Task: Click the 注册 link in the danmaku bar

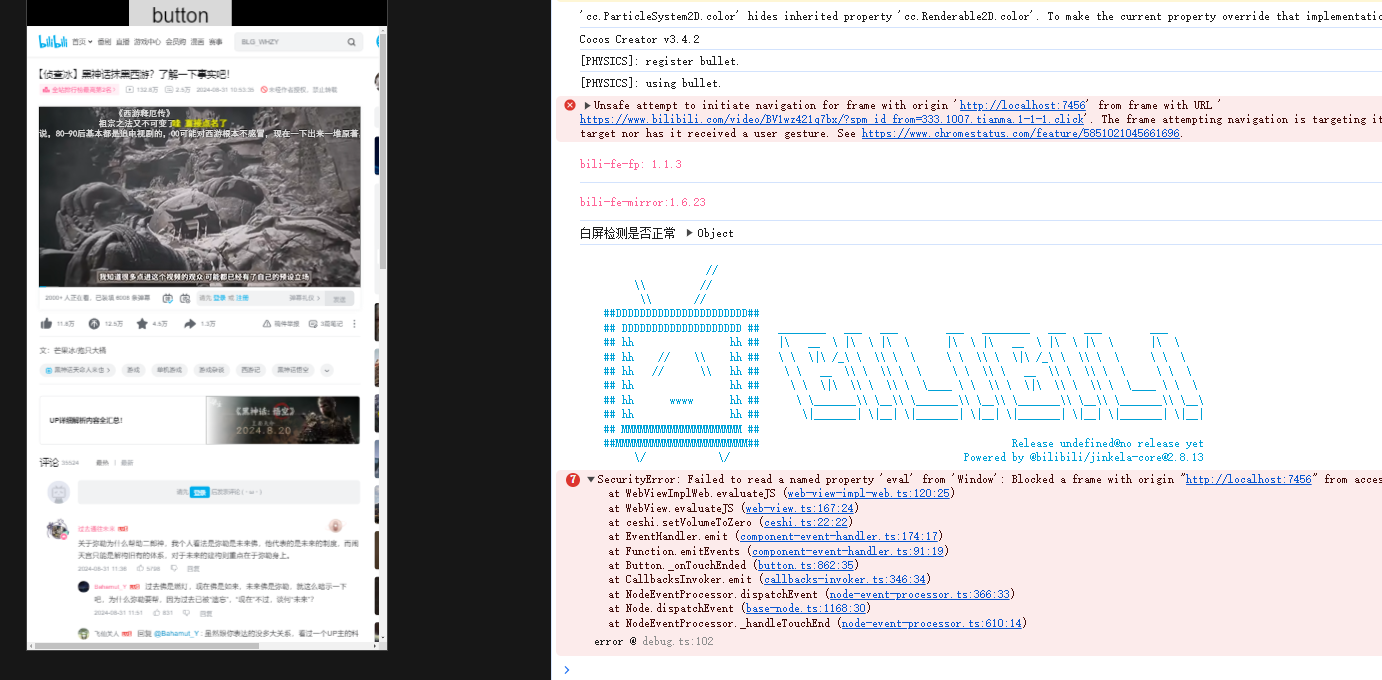Action: (x=242, y=298)
